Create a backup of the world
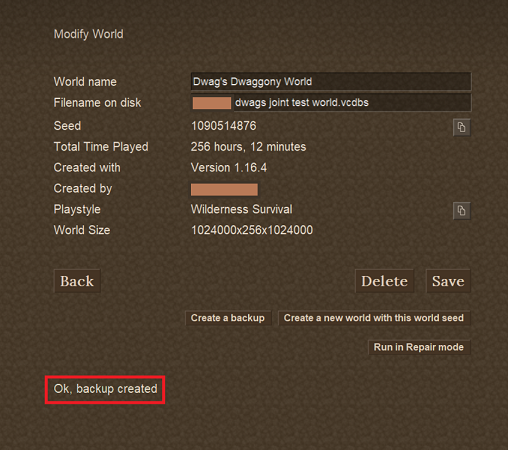Screen dimensions: 508x450 pyautogui.click(x=228, y=318)
